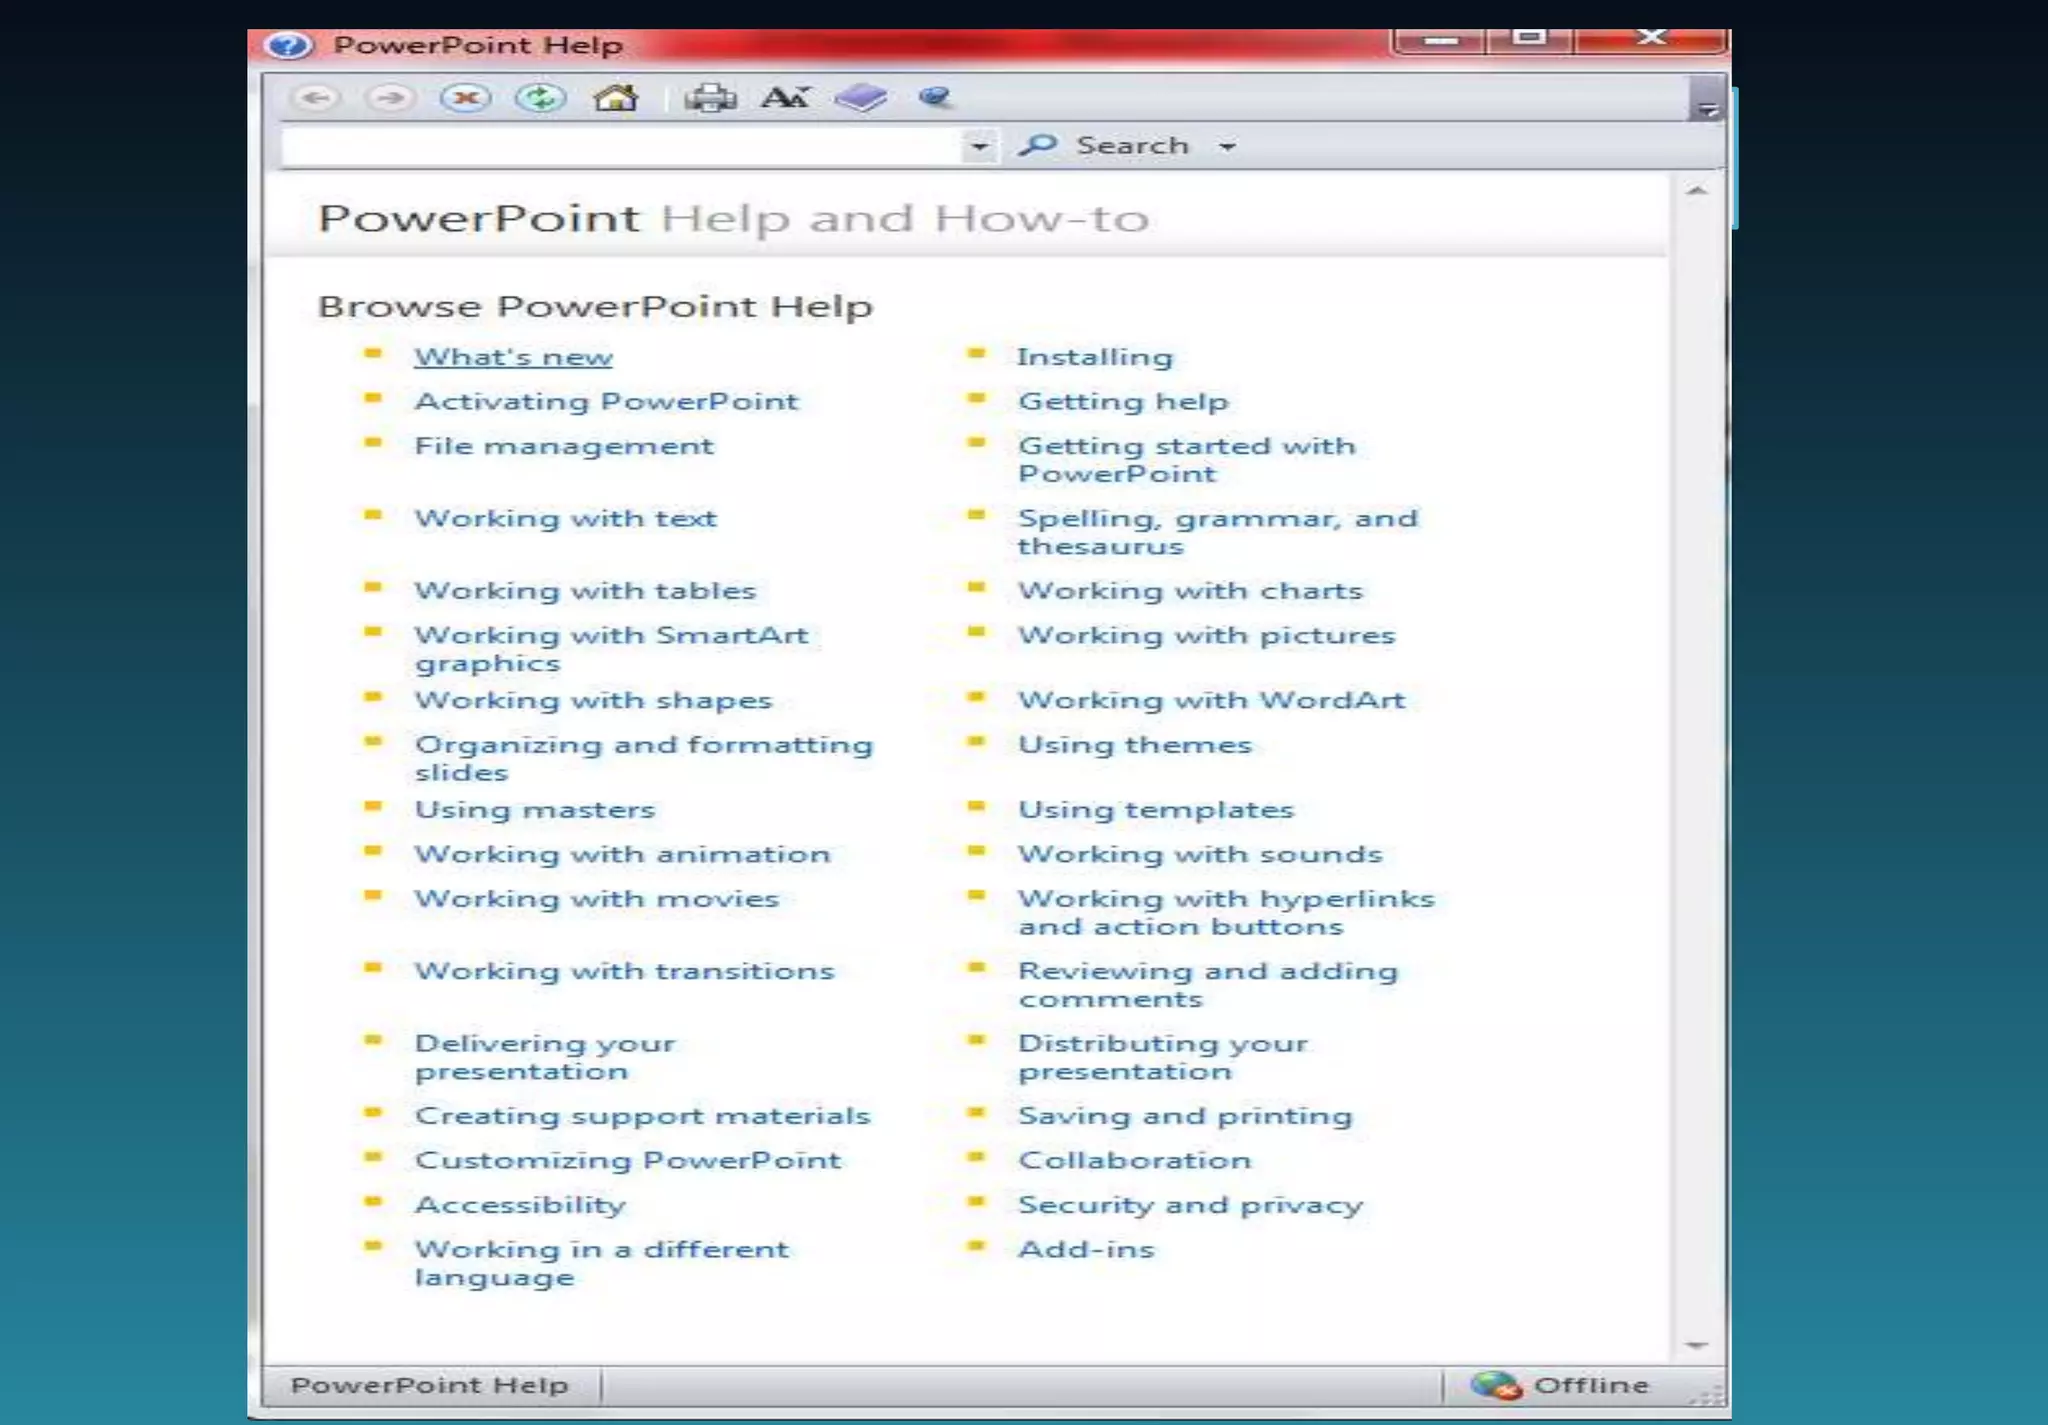
Task: Click the Offline connection status indicator
Action: tap(1560, 1385)
